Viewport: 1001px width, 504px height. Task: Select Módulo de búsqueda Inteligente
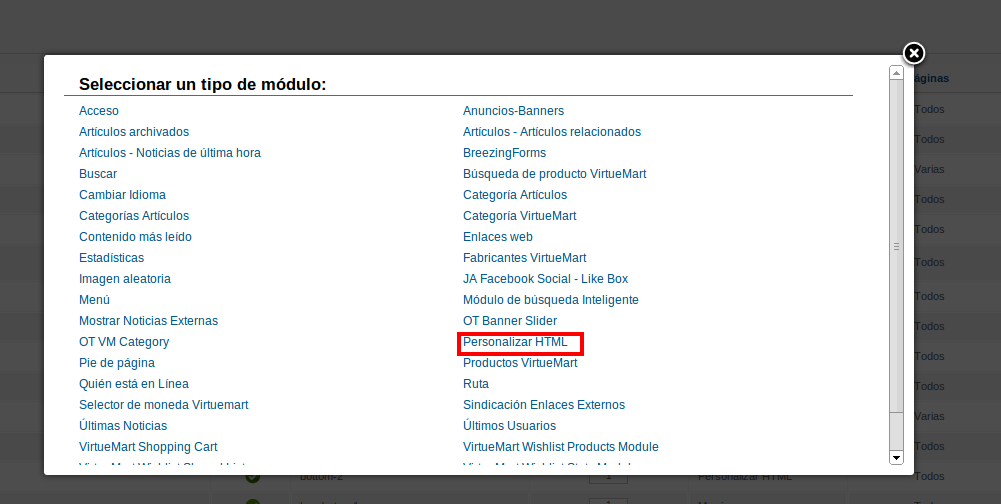point(550,300)
